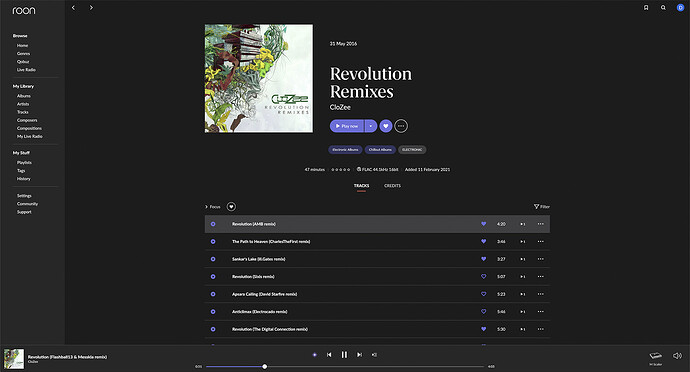The height and width of the screenshot is (372, 690).
Task: Toggle the album favorite heart
Action: point(386,126)
